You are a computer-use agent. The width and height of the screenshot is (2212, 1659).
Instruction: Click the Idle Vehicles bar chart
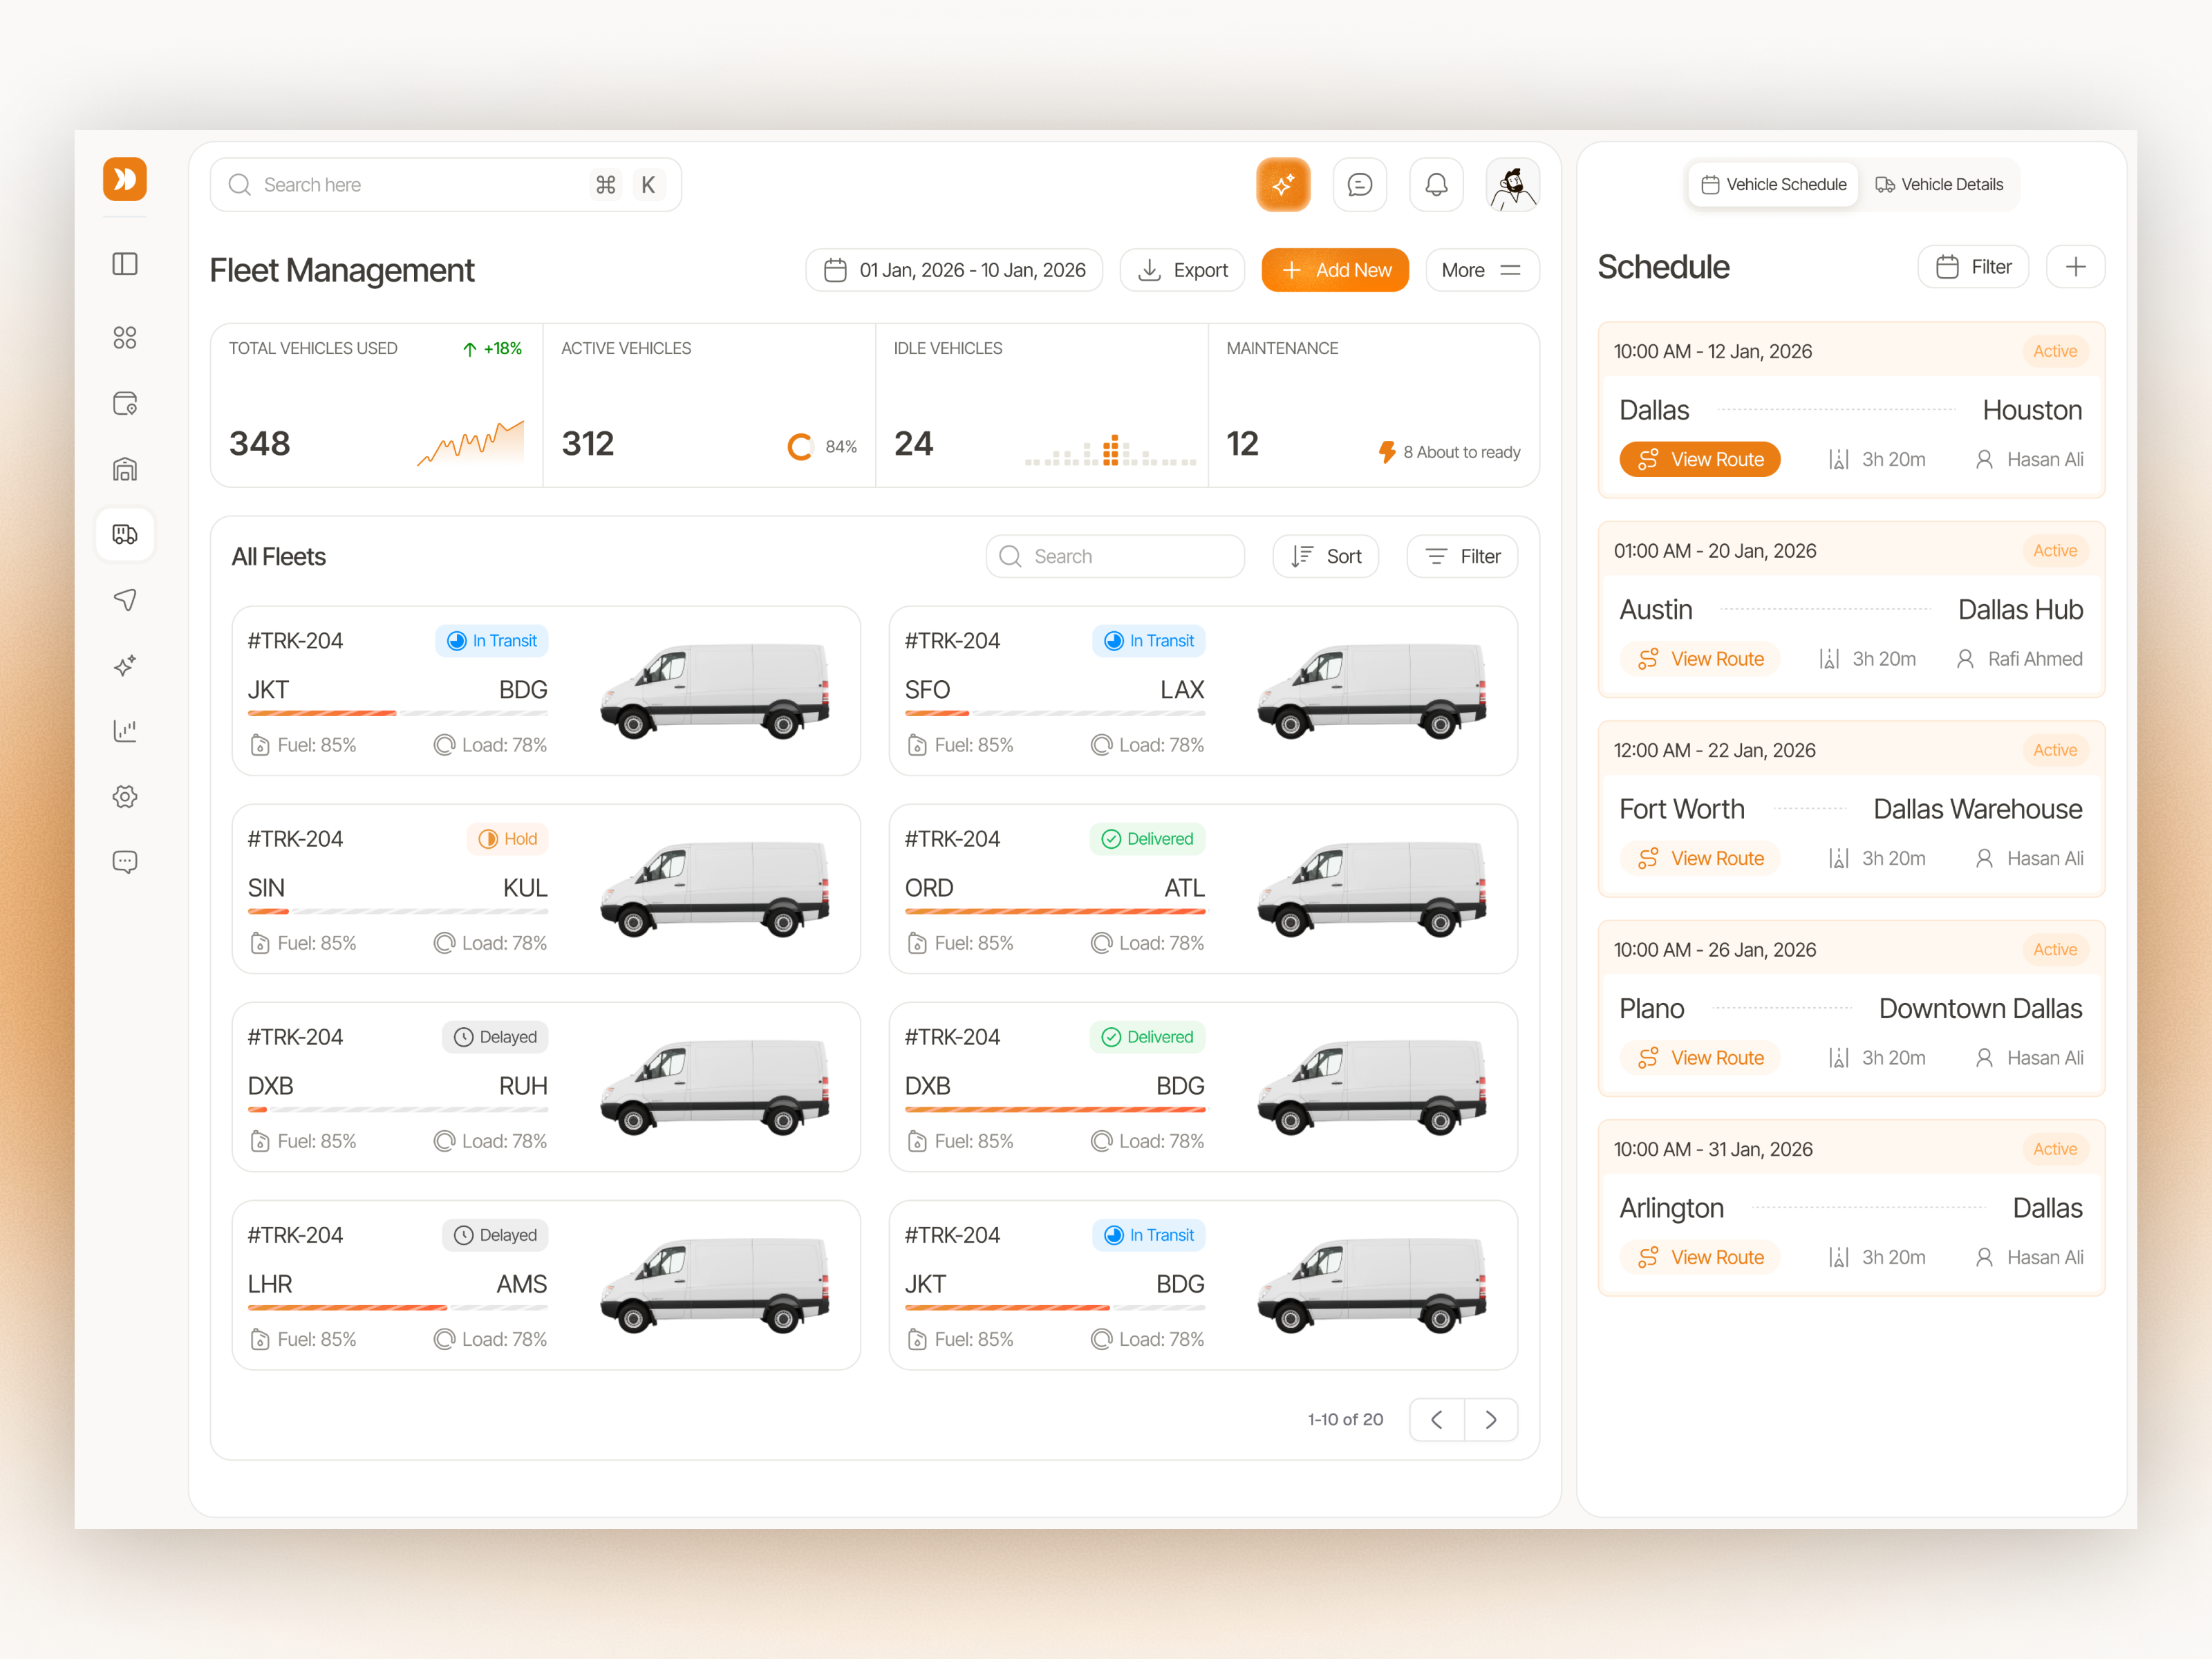[1110, 450]
